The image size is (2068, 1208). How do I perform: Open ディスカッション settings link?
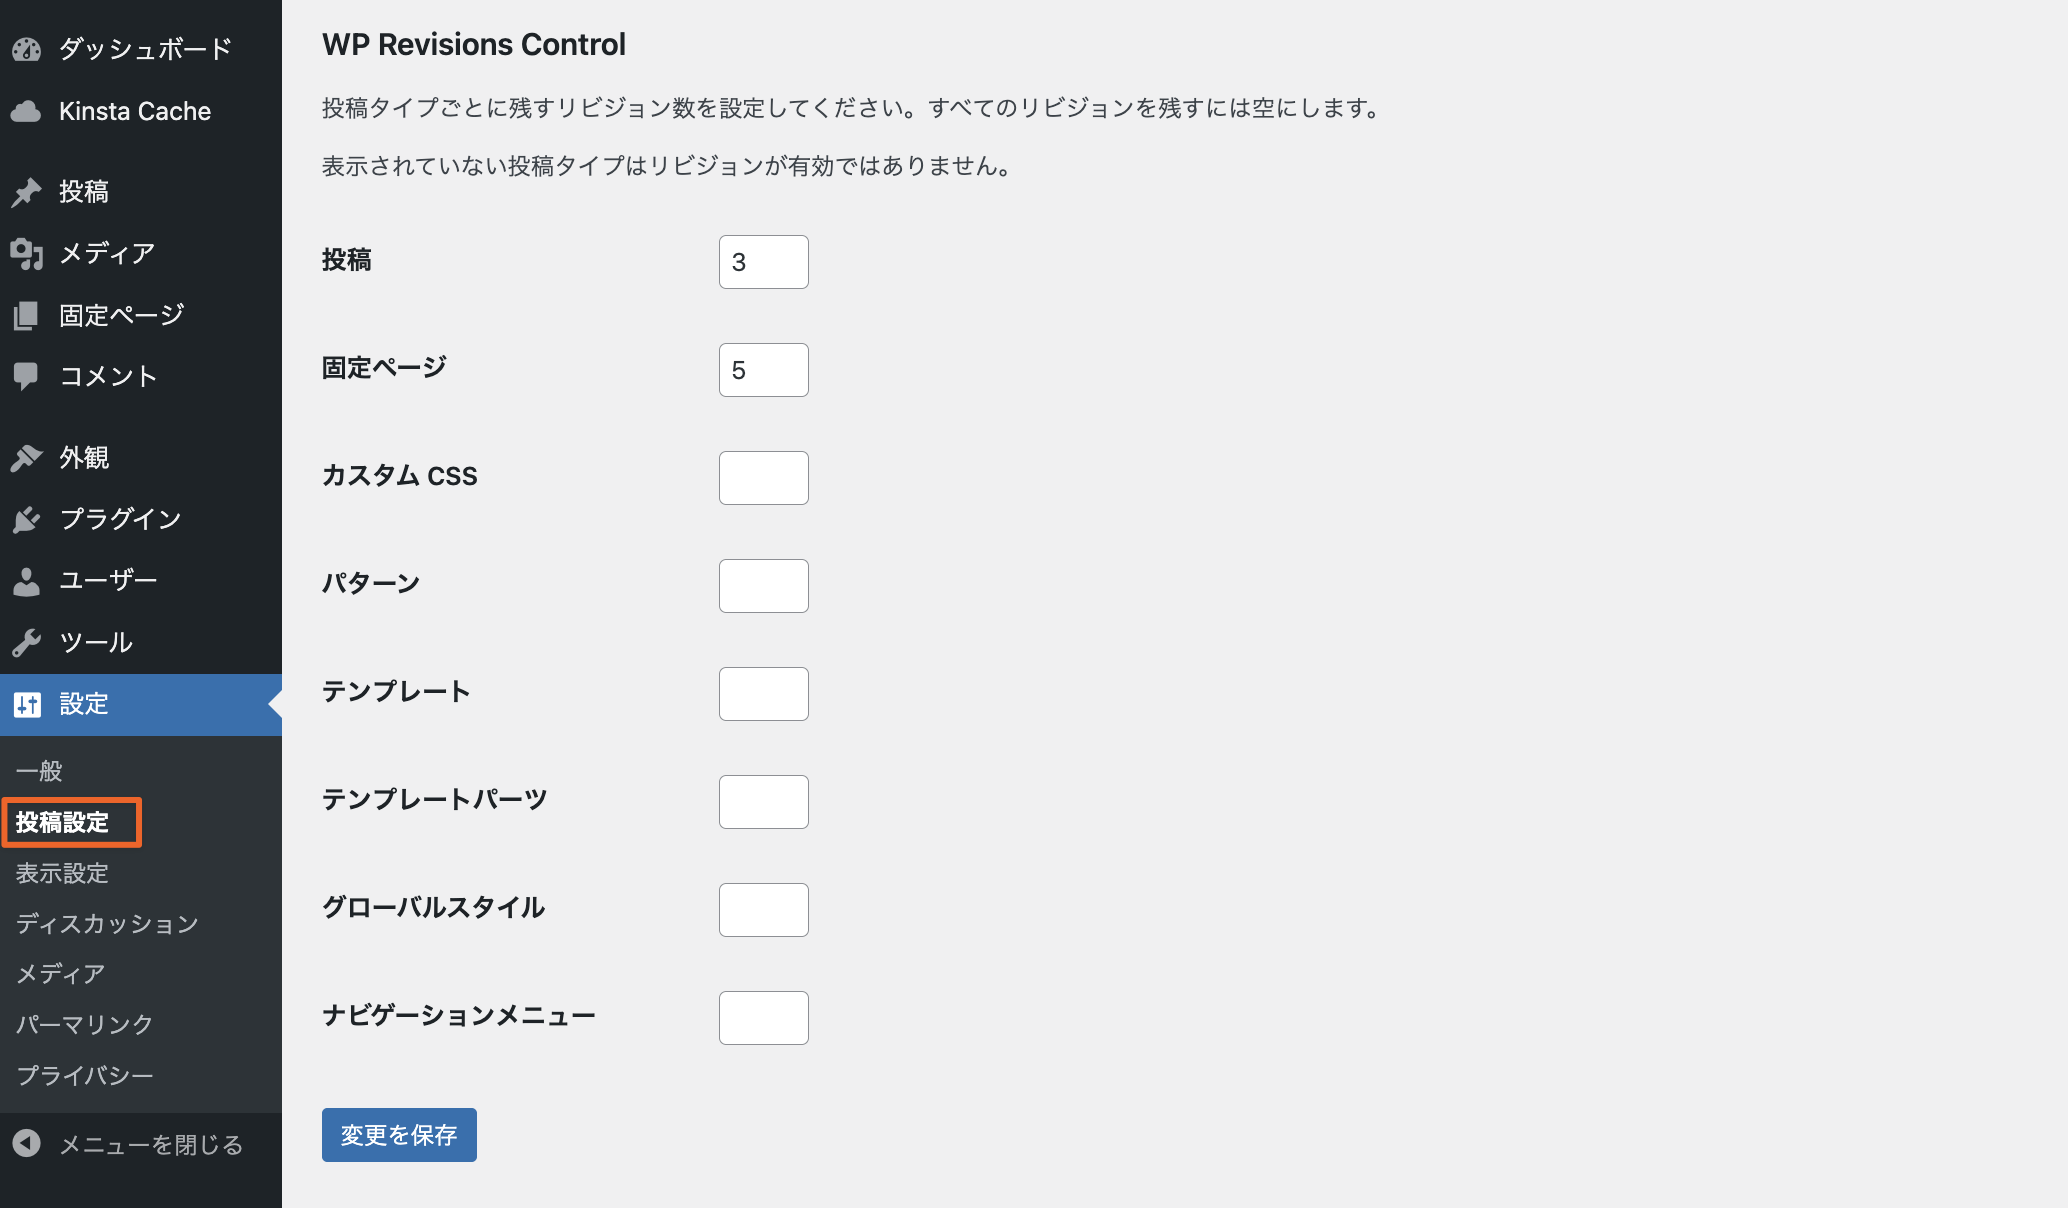[x=107, y=923]
